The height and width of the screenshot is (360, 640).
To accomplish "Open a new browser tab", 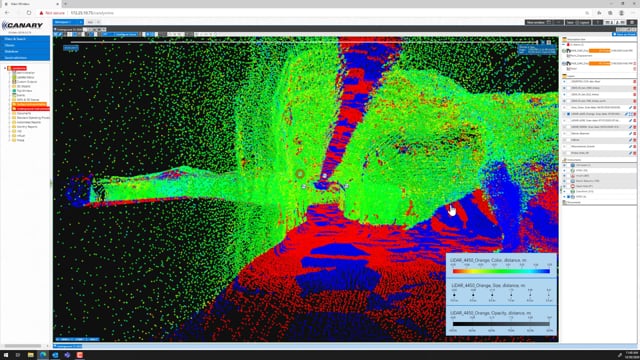I will coord(65,4).
